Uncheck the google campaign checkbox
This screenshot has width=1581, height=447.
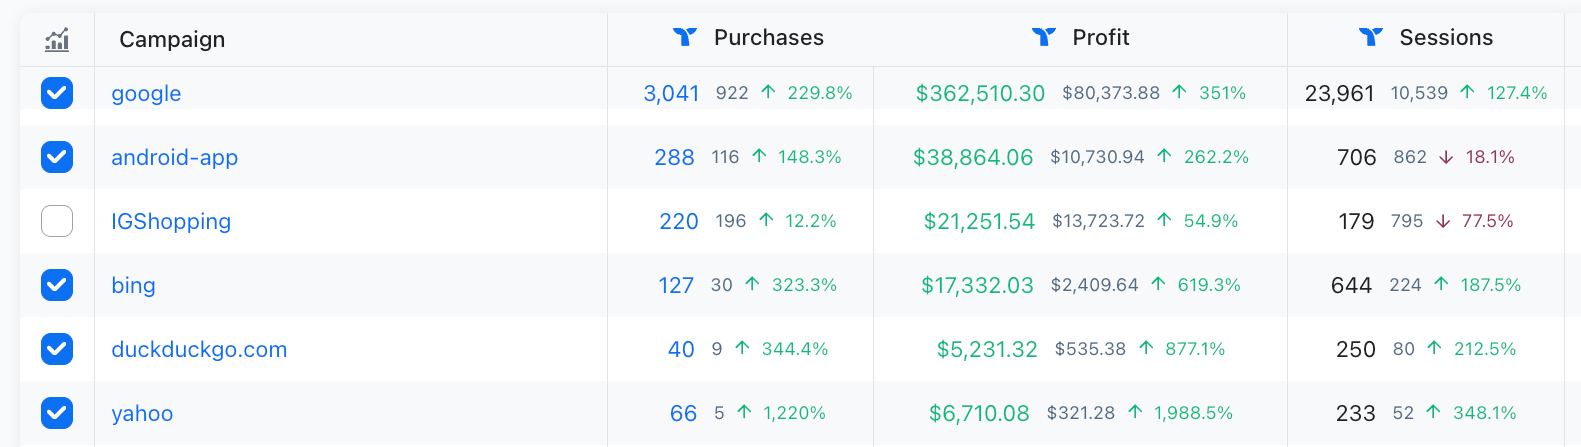[57, 93]
